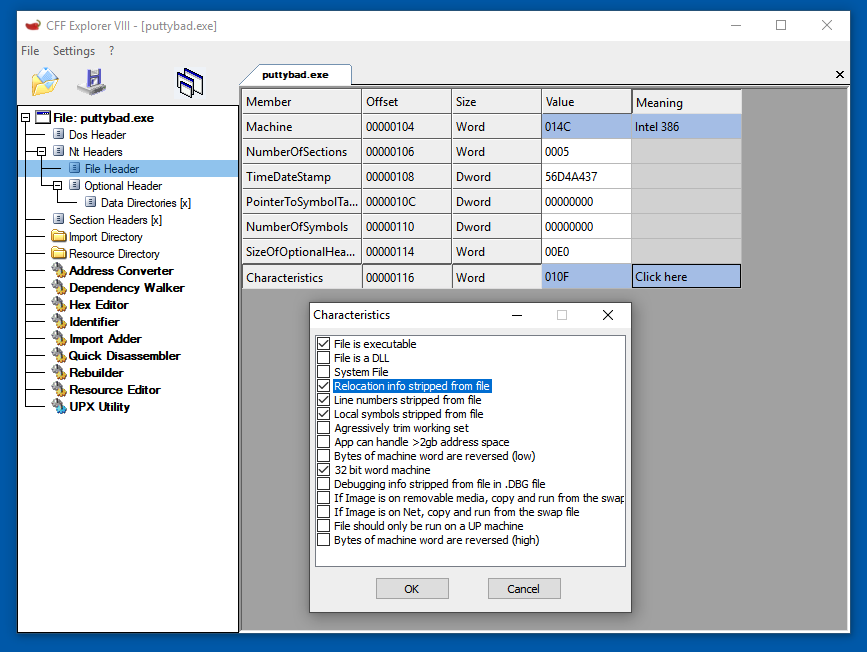The width and height of the screenshot is (867, 652).
Task: Click the Import Directory folder icon
Action: pyautogui.click(x=59, y=236)
